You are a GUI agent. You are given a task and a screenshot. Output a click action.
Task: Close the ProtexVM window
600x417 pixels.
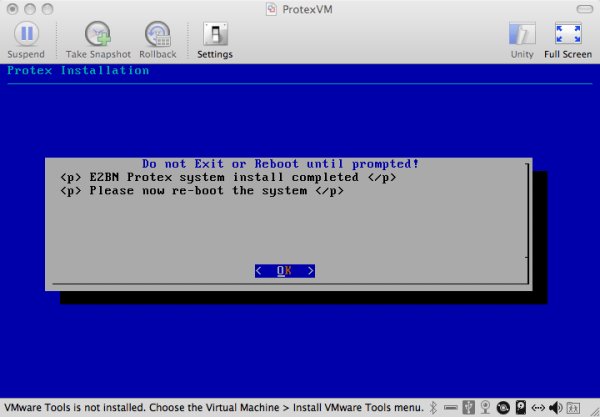pyautogui.click(x=12, y=9)
